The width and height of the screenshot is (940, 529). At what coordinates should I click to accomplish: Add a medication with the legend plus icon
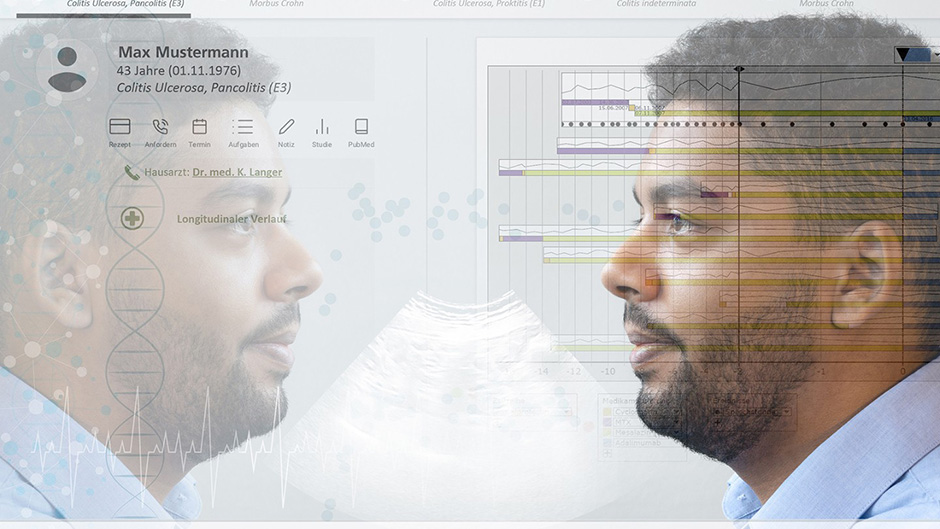coord(607,453)
